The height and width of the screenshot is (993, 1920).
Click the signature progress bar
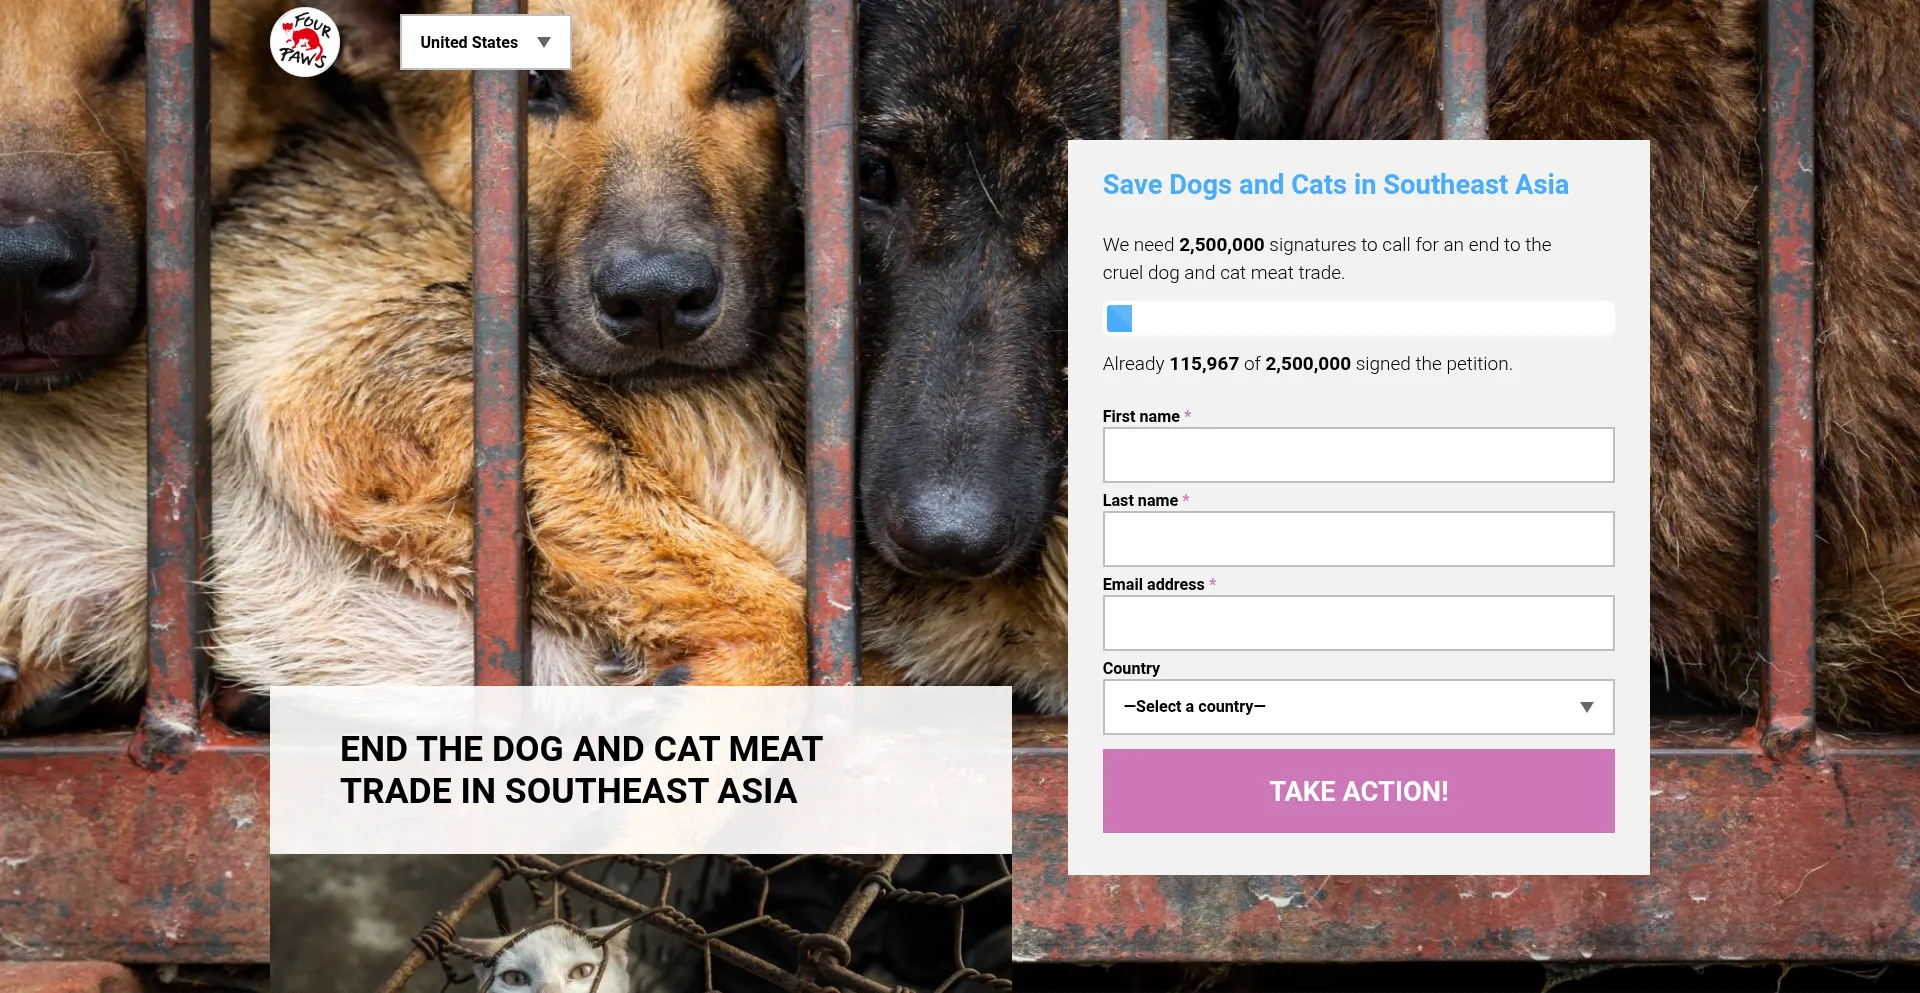(x=1358, y=318)
